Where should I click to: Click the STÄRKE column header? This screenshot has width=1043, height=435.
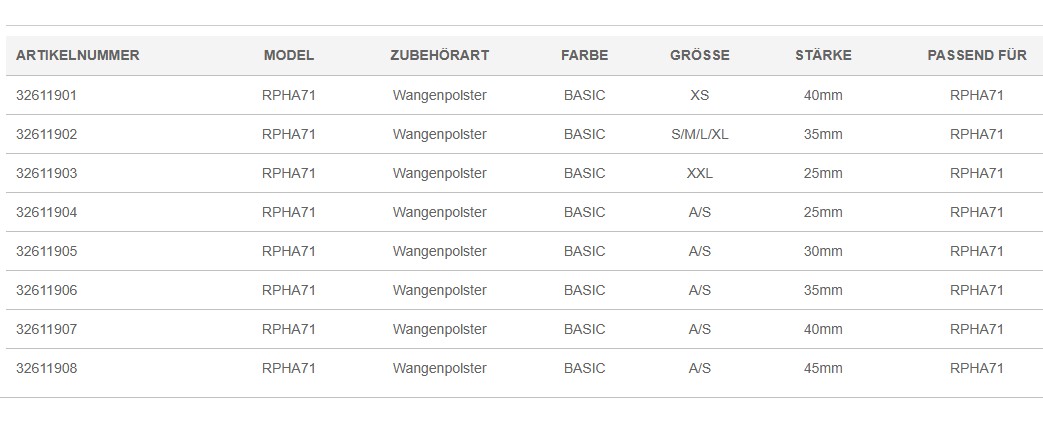point(823,55)
